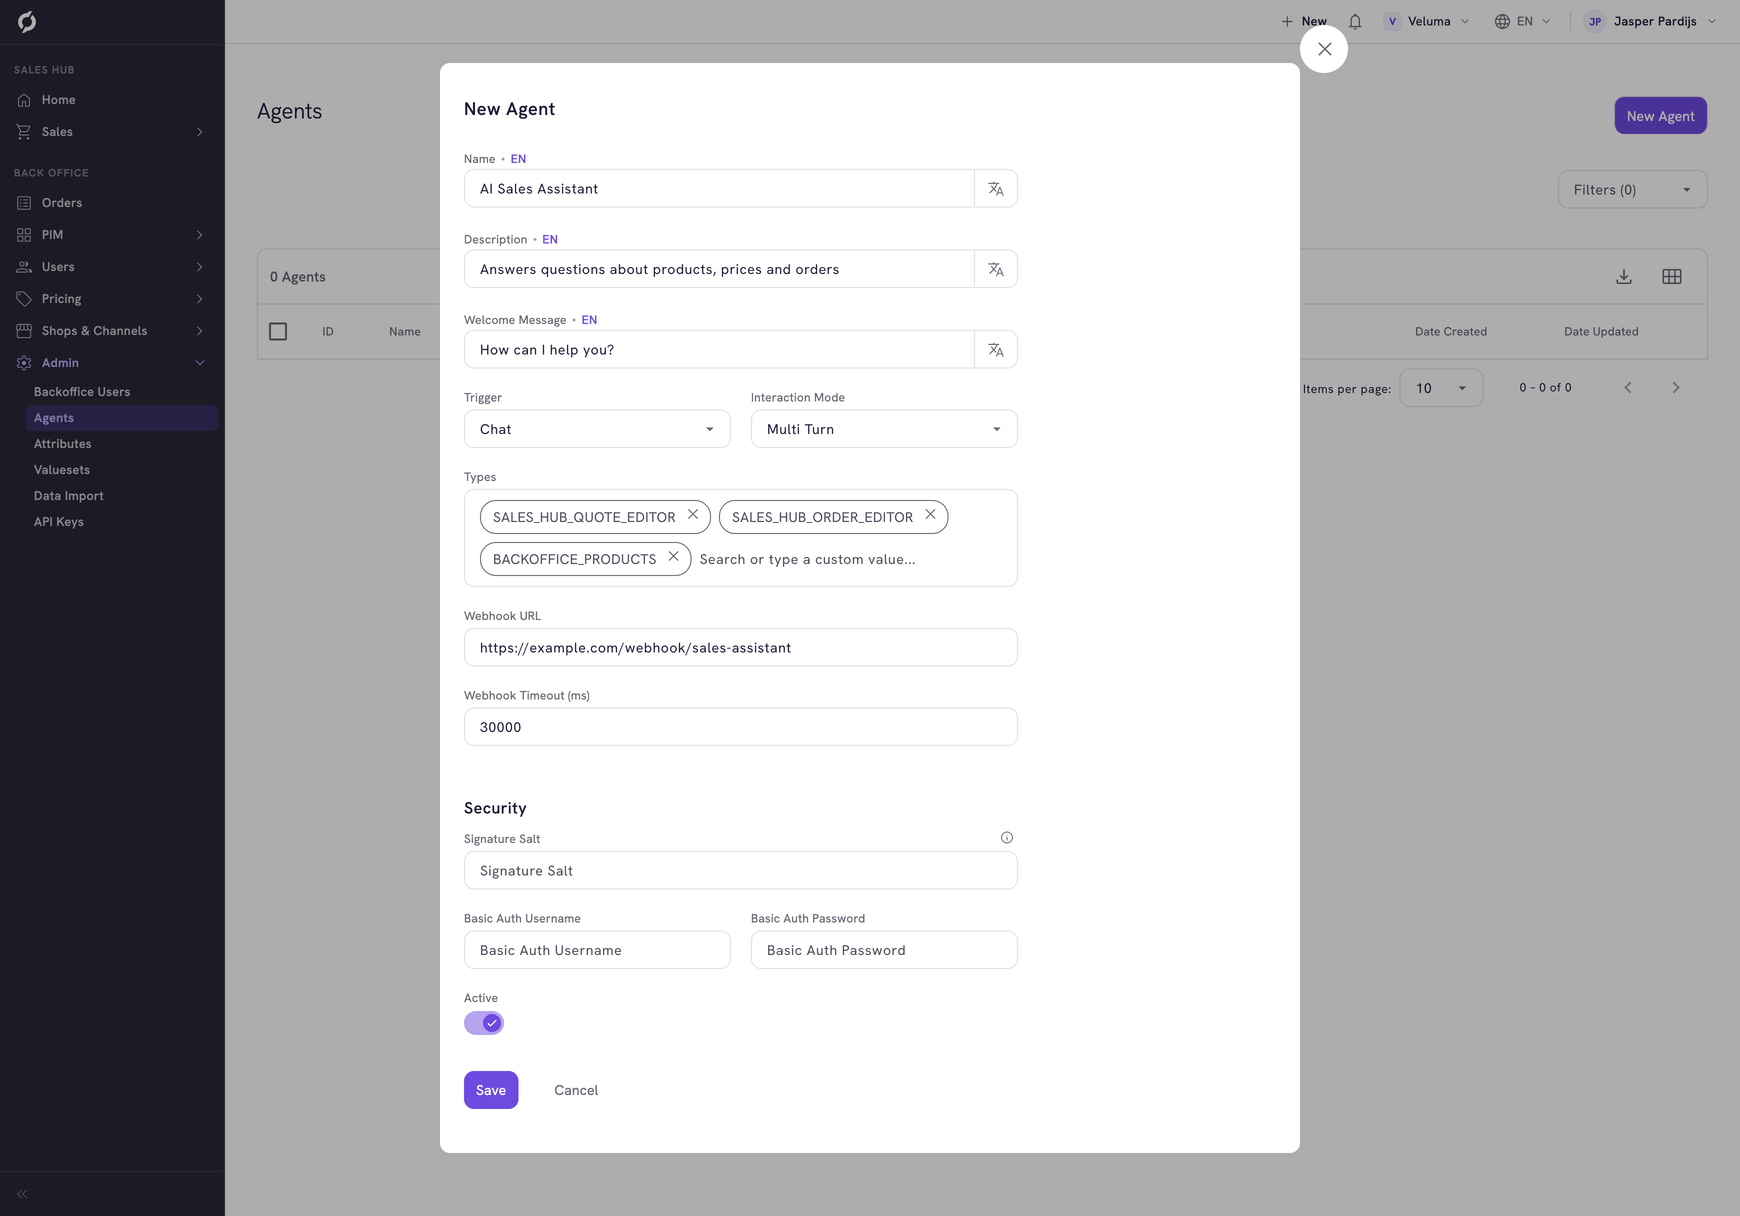
Task: Go to the previous page arrow
Action: (x=1628, y=388)
